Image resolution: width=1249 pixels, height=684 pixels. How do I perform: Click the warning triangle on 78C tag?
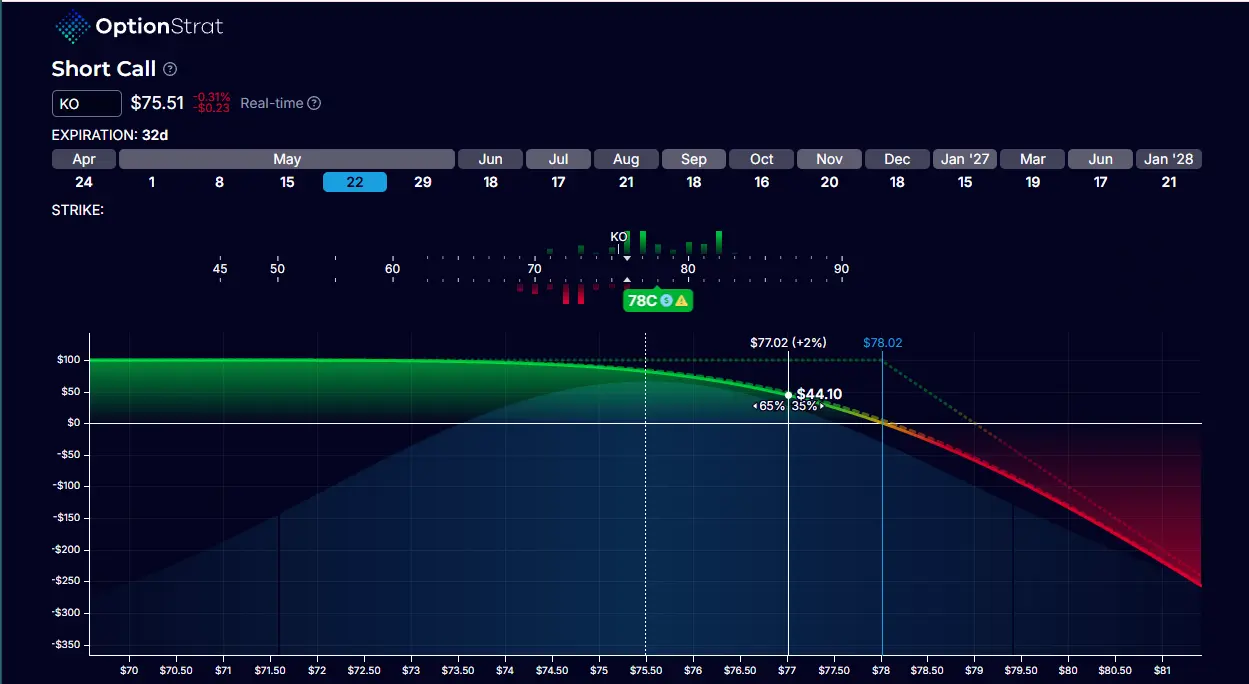pos(681,300)
